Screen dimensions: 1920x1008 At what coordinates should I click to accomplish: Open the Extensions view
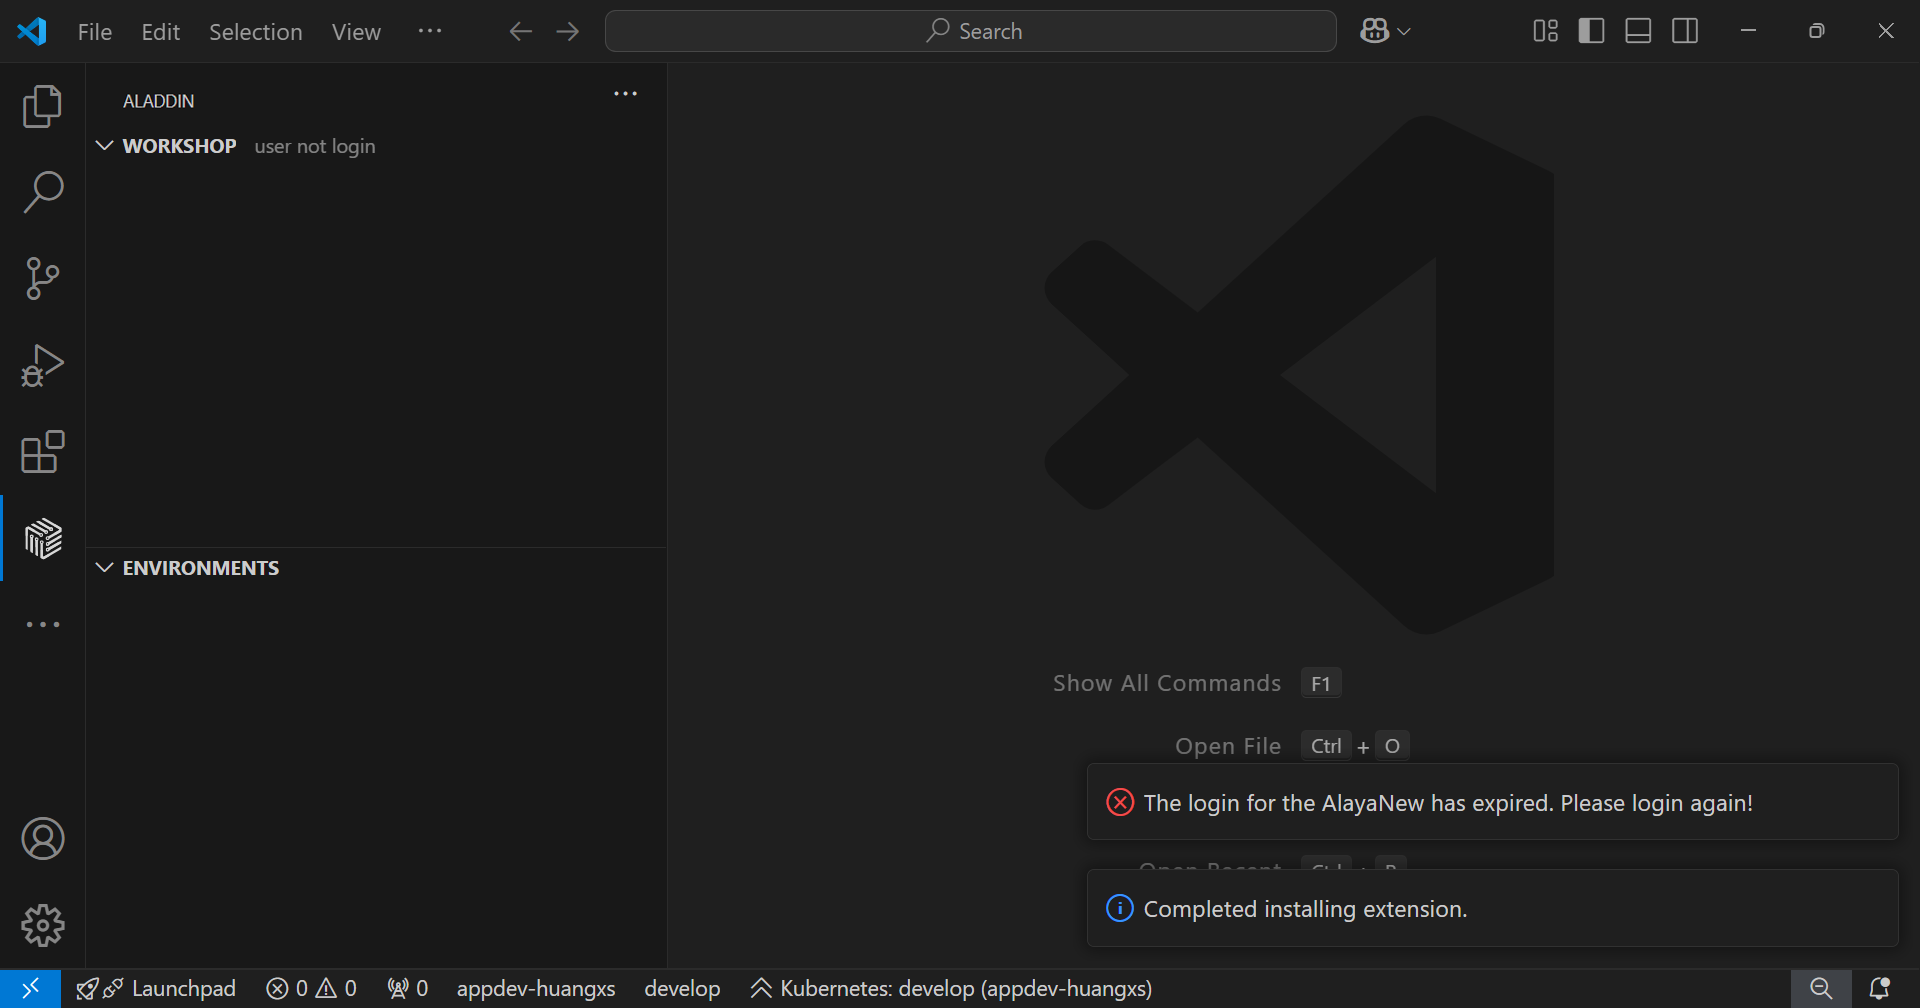42,452
